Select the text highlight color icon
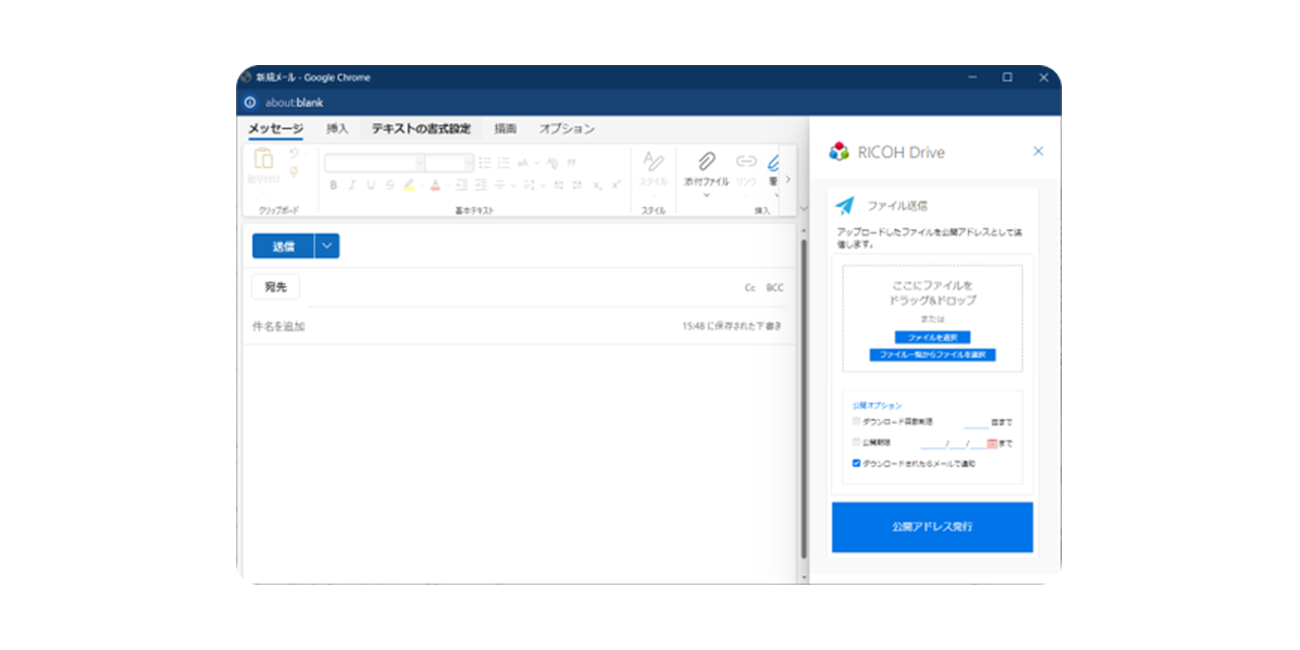 (x=409, y=185)
